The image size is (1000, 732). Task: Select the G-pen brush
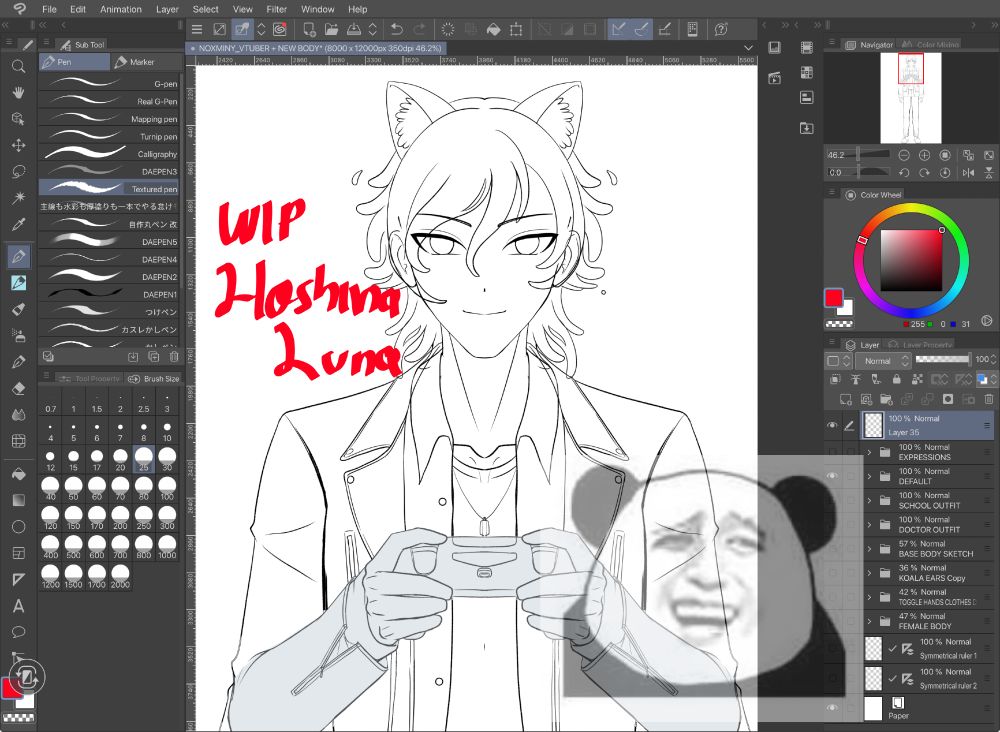[110, 83]
